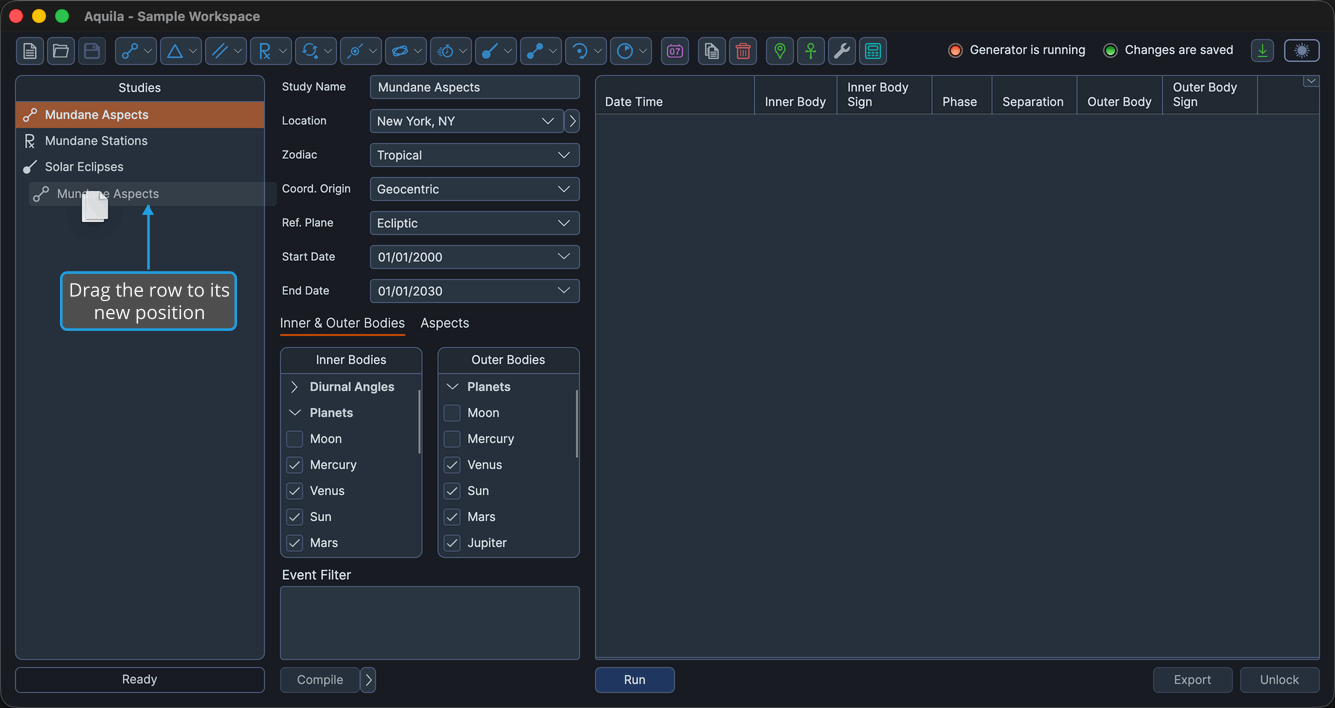Open the Coord. Origin dropdown
This screenshot has height=708, width=1335.
point(475,189)
